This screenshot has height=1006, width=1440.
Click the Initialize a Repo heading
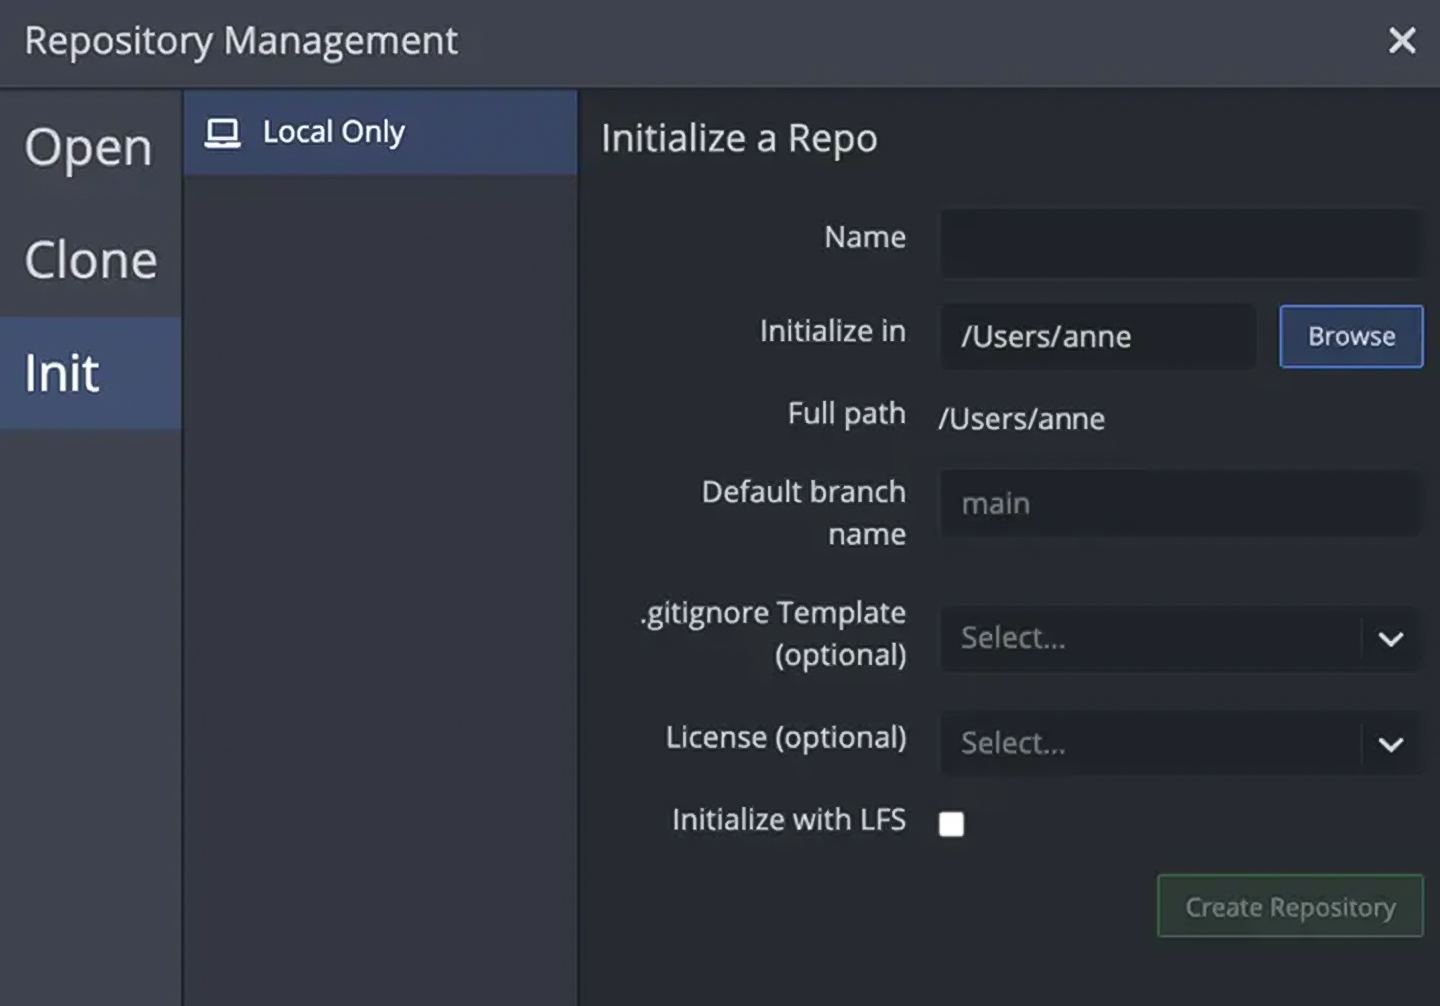tap(738, 138)
